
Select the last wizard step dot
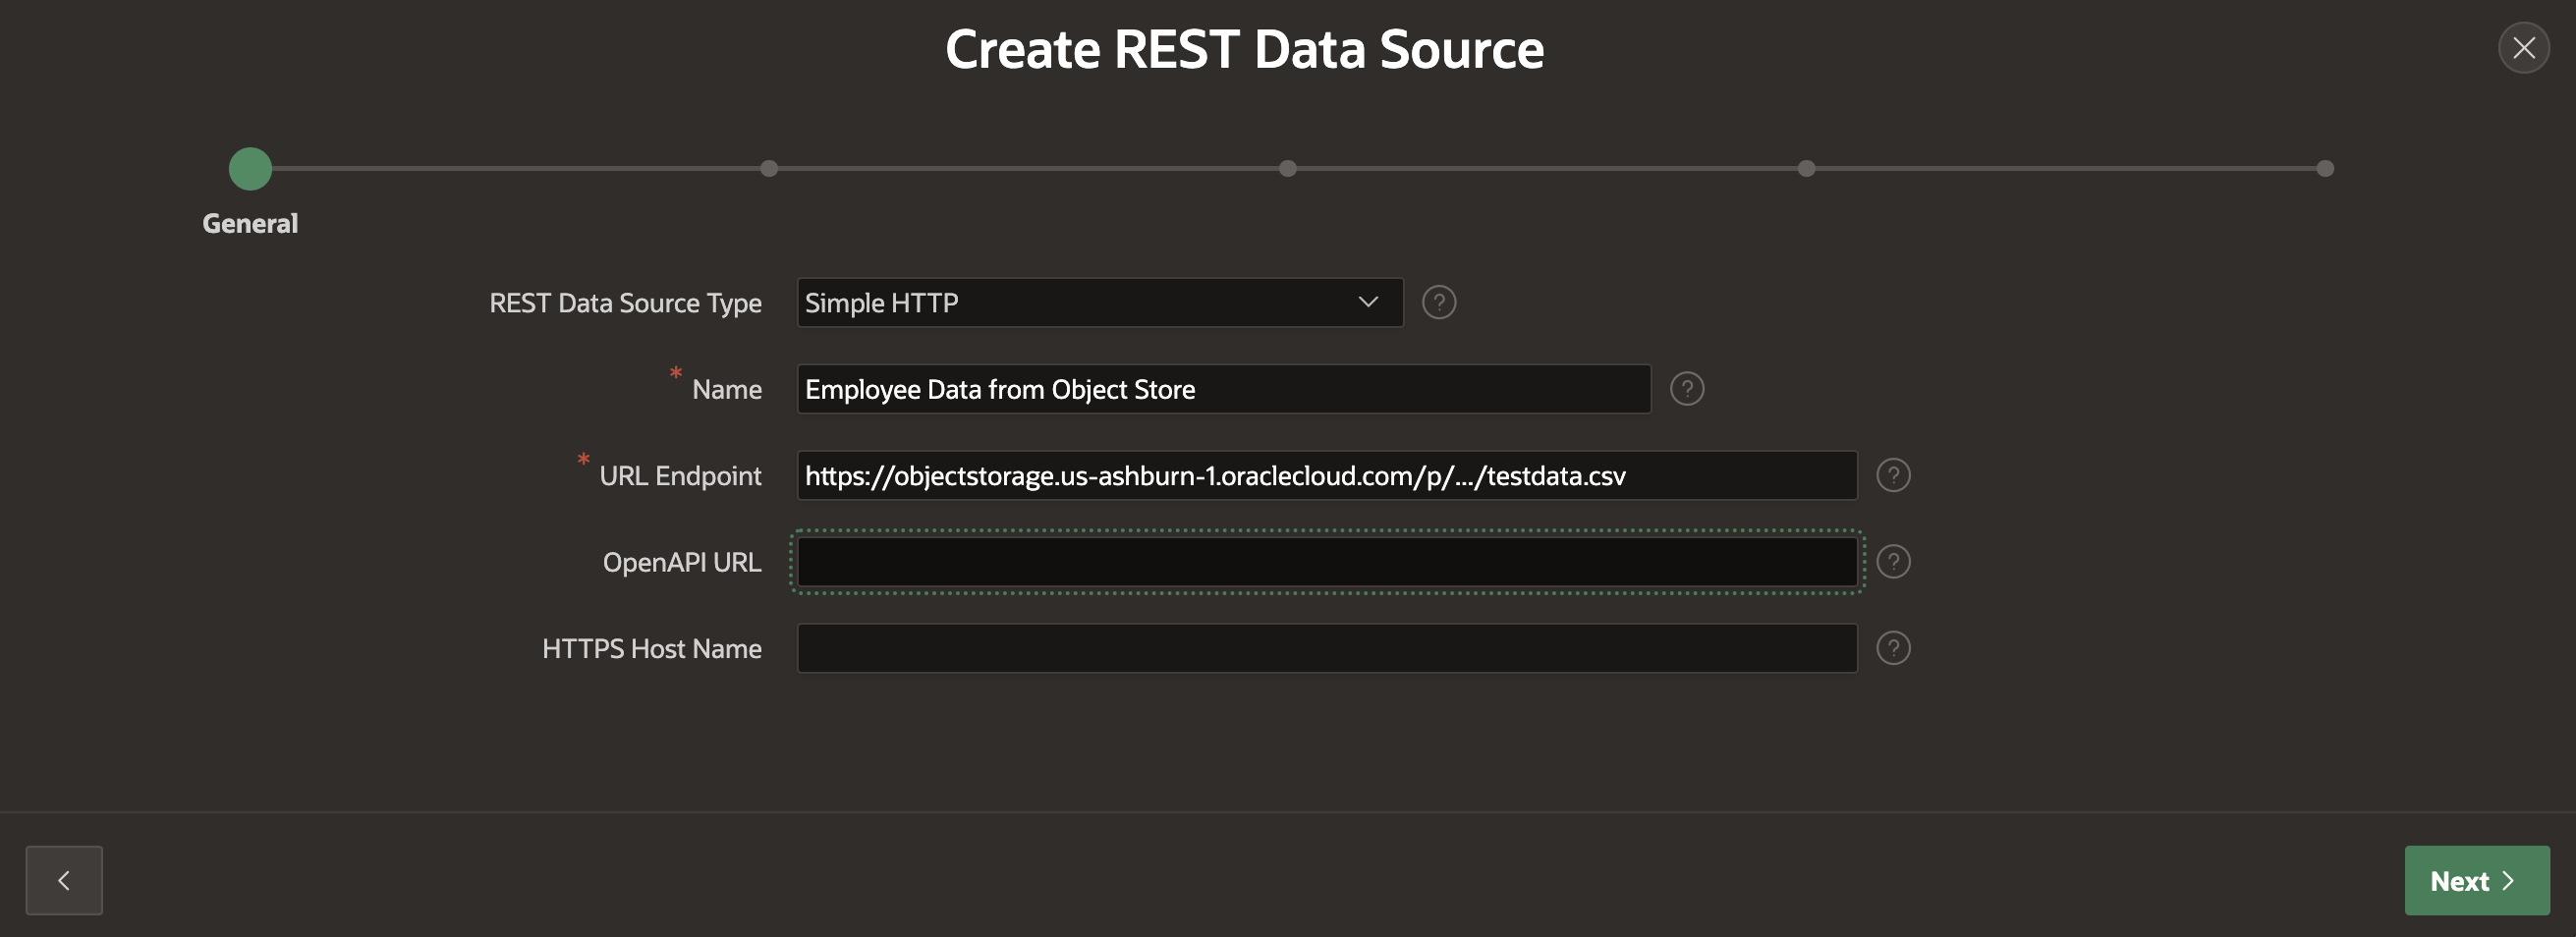(2325, 169)
